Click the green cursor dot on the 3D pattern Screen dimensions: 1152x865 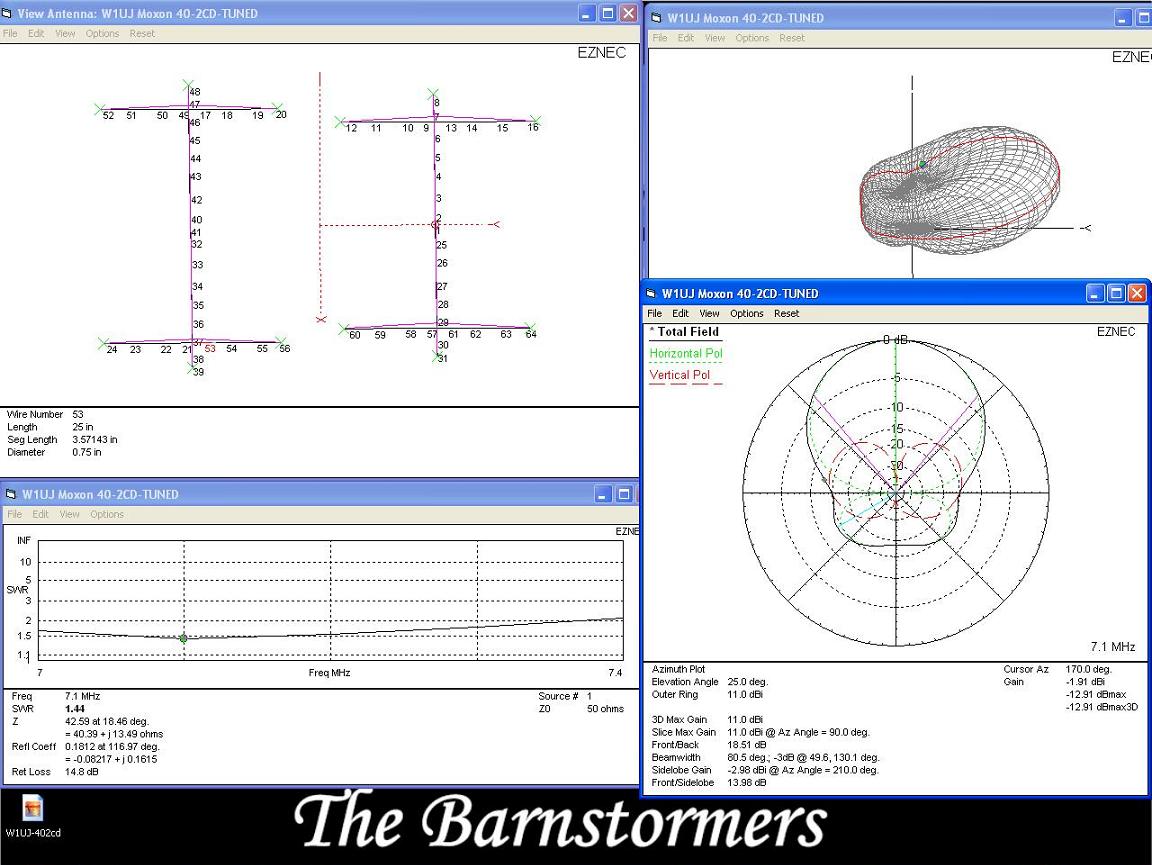click(x=923, y=165)
